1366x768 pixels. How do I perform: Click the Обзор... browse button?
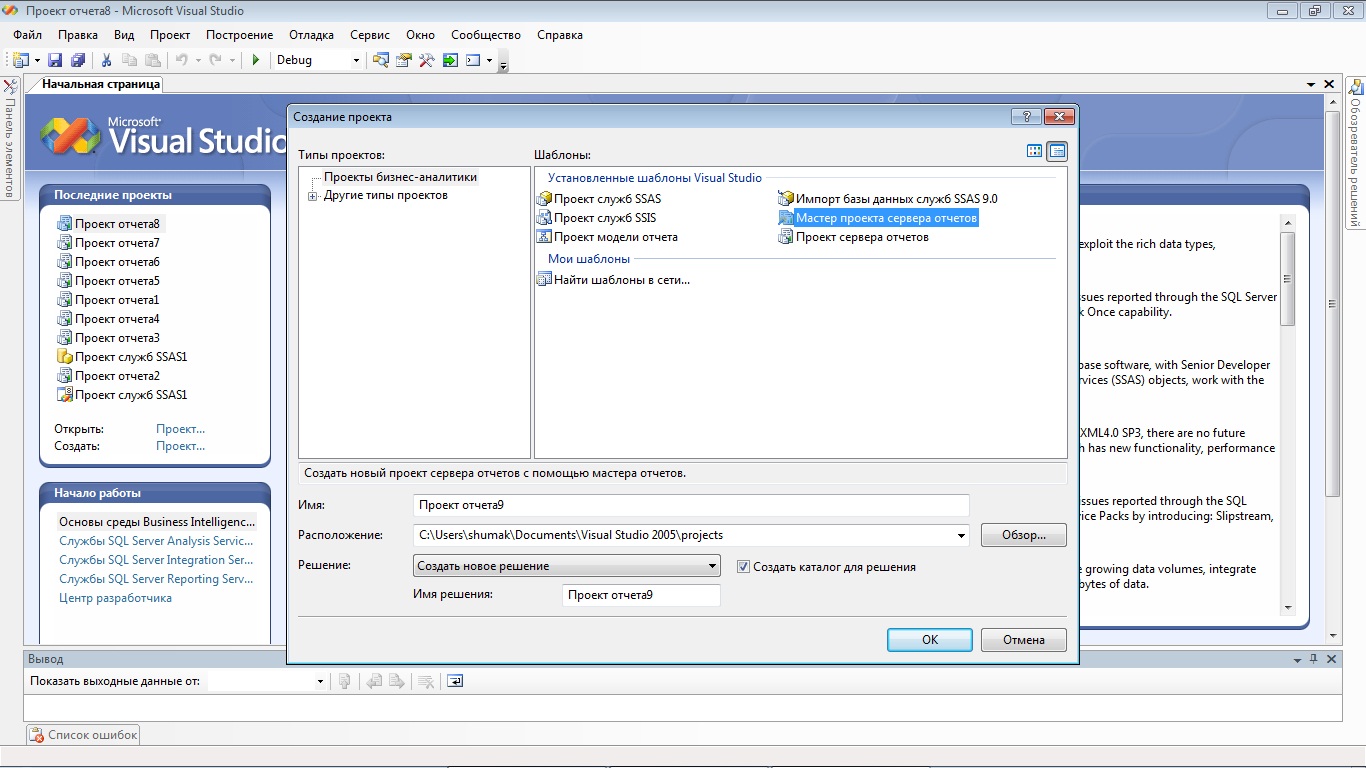(x=1024, y=535)
